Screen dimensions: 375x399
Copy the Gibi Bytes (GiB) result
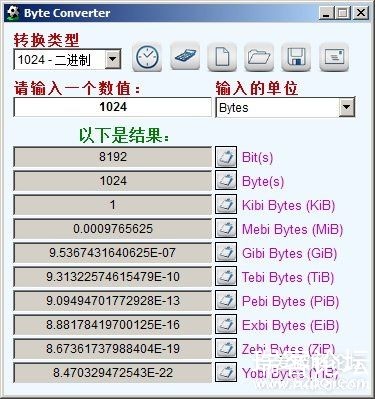pyautogui.click(x=226, y=253)
